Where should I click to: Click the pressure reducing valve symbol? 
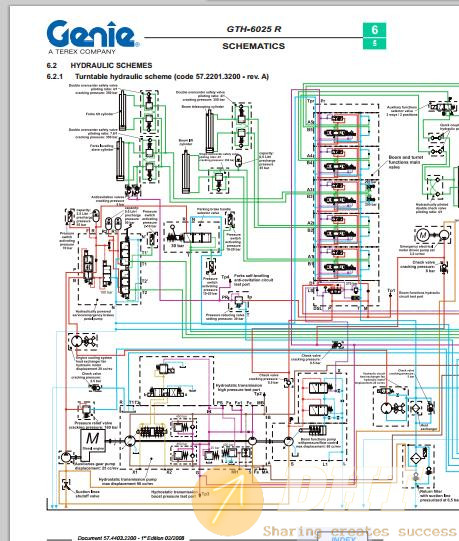[x=238, y=301]
